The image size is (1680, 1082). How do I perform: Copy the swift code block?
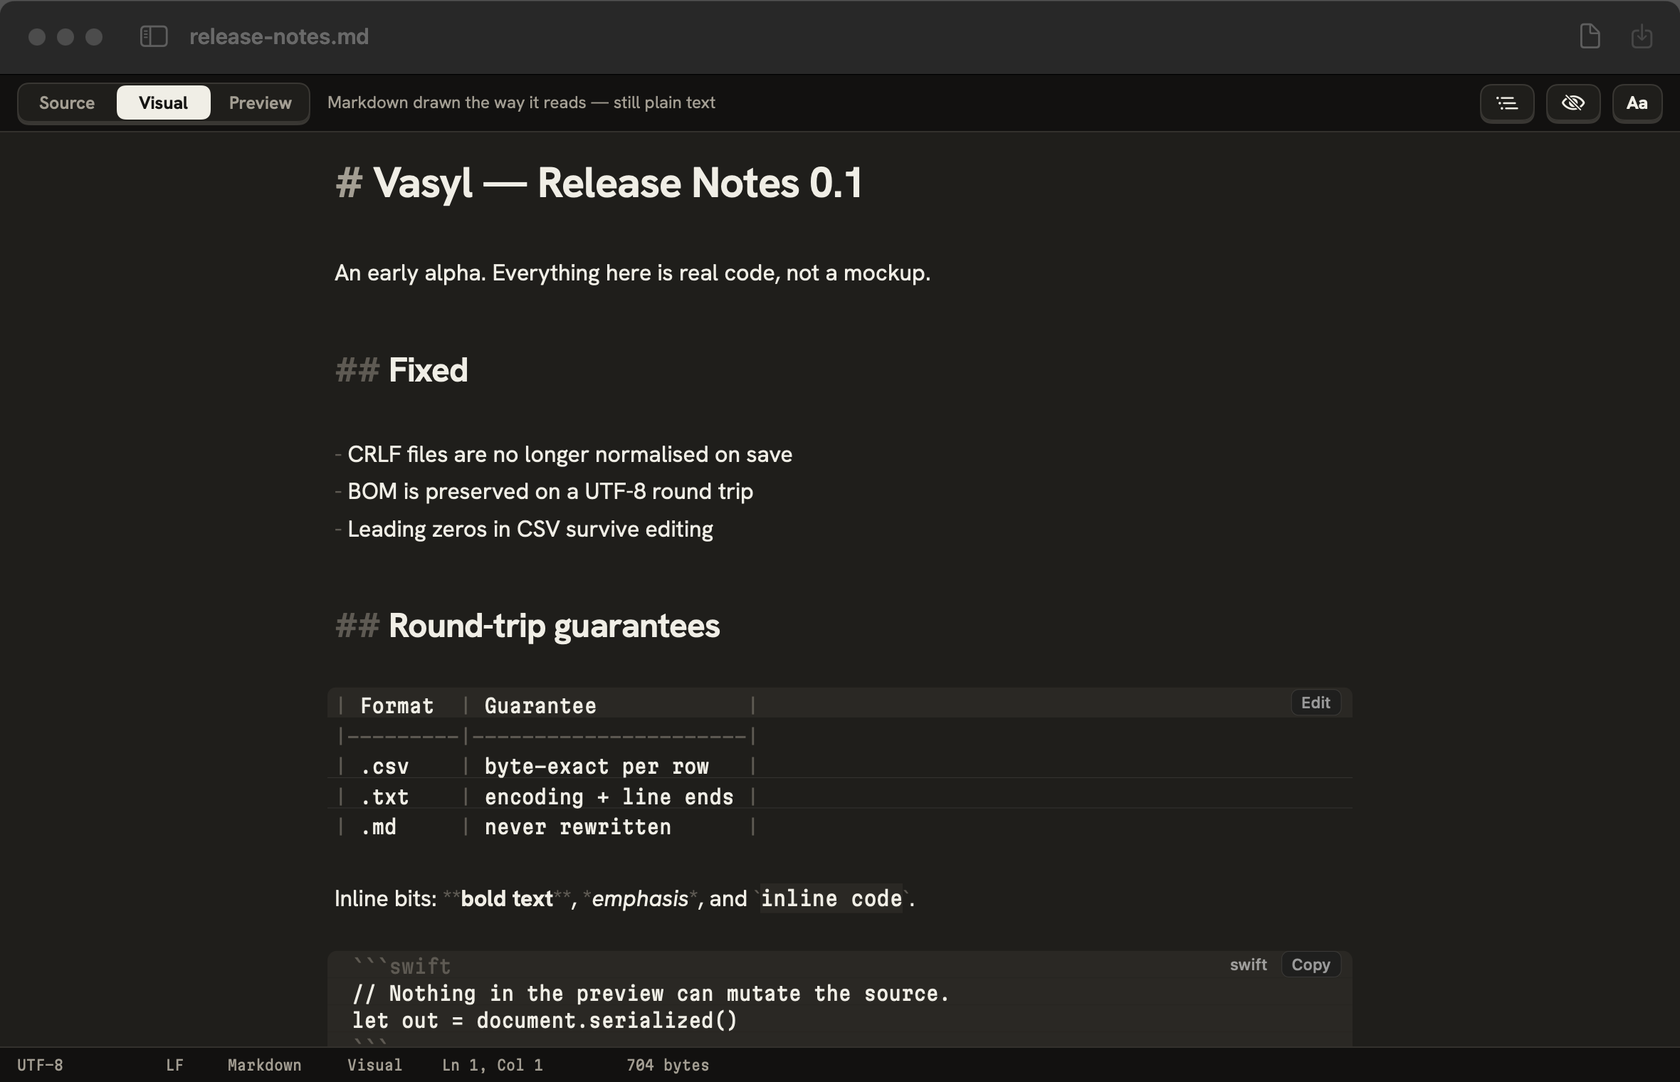(1310, 965)
